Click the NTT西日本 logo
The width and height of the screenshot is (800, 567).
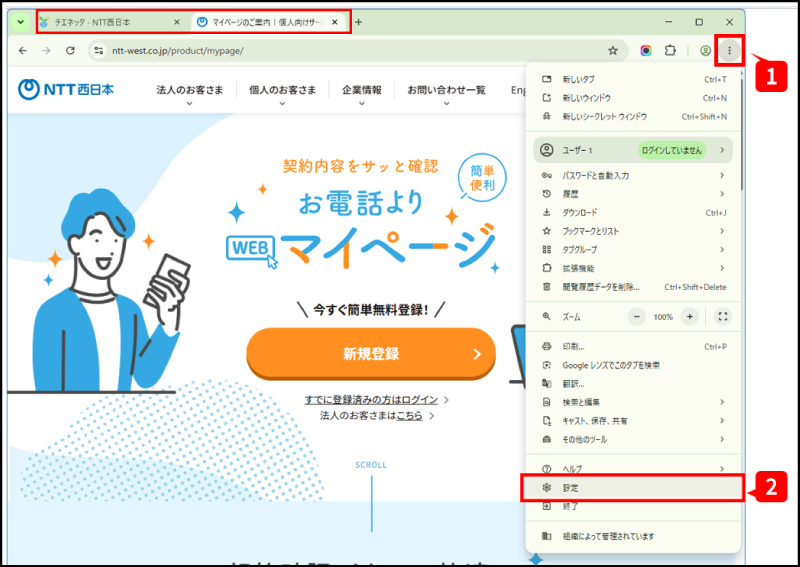[x=66, y=89]
